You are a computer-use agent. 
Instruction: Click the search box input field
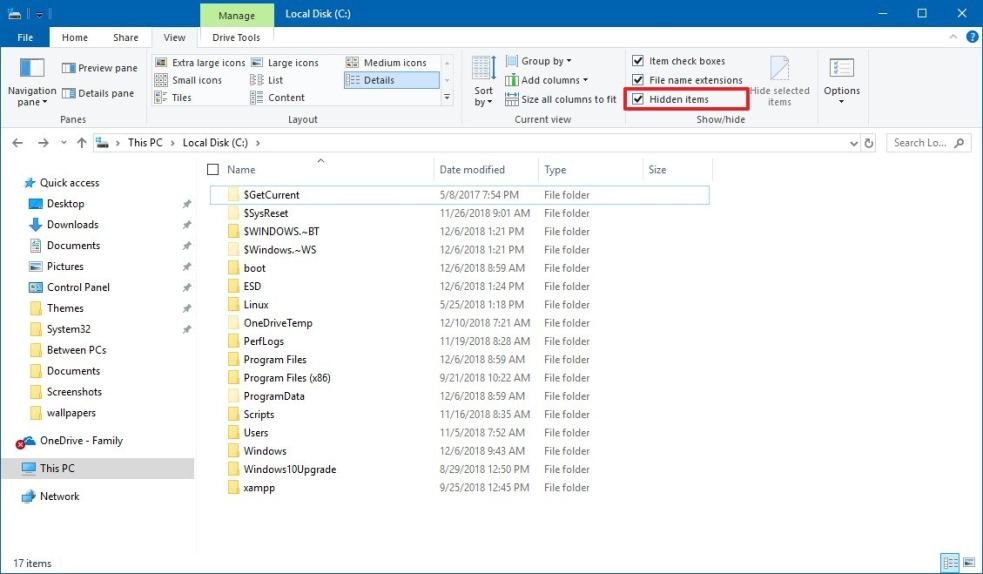pos(920,143)
